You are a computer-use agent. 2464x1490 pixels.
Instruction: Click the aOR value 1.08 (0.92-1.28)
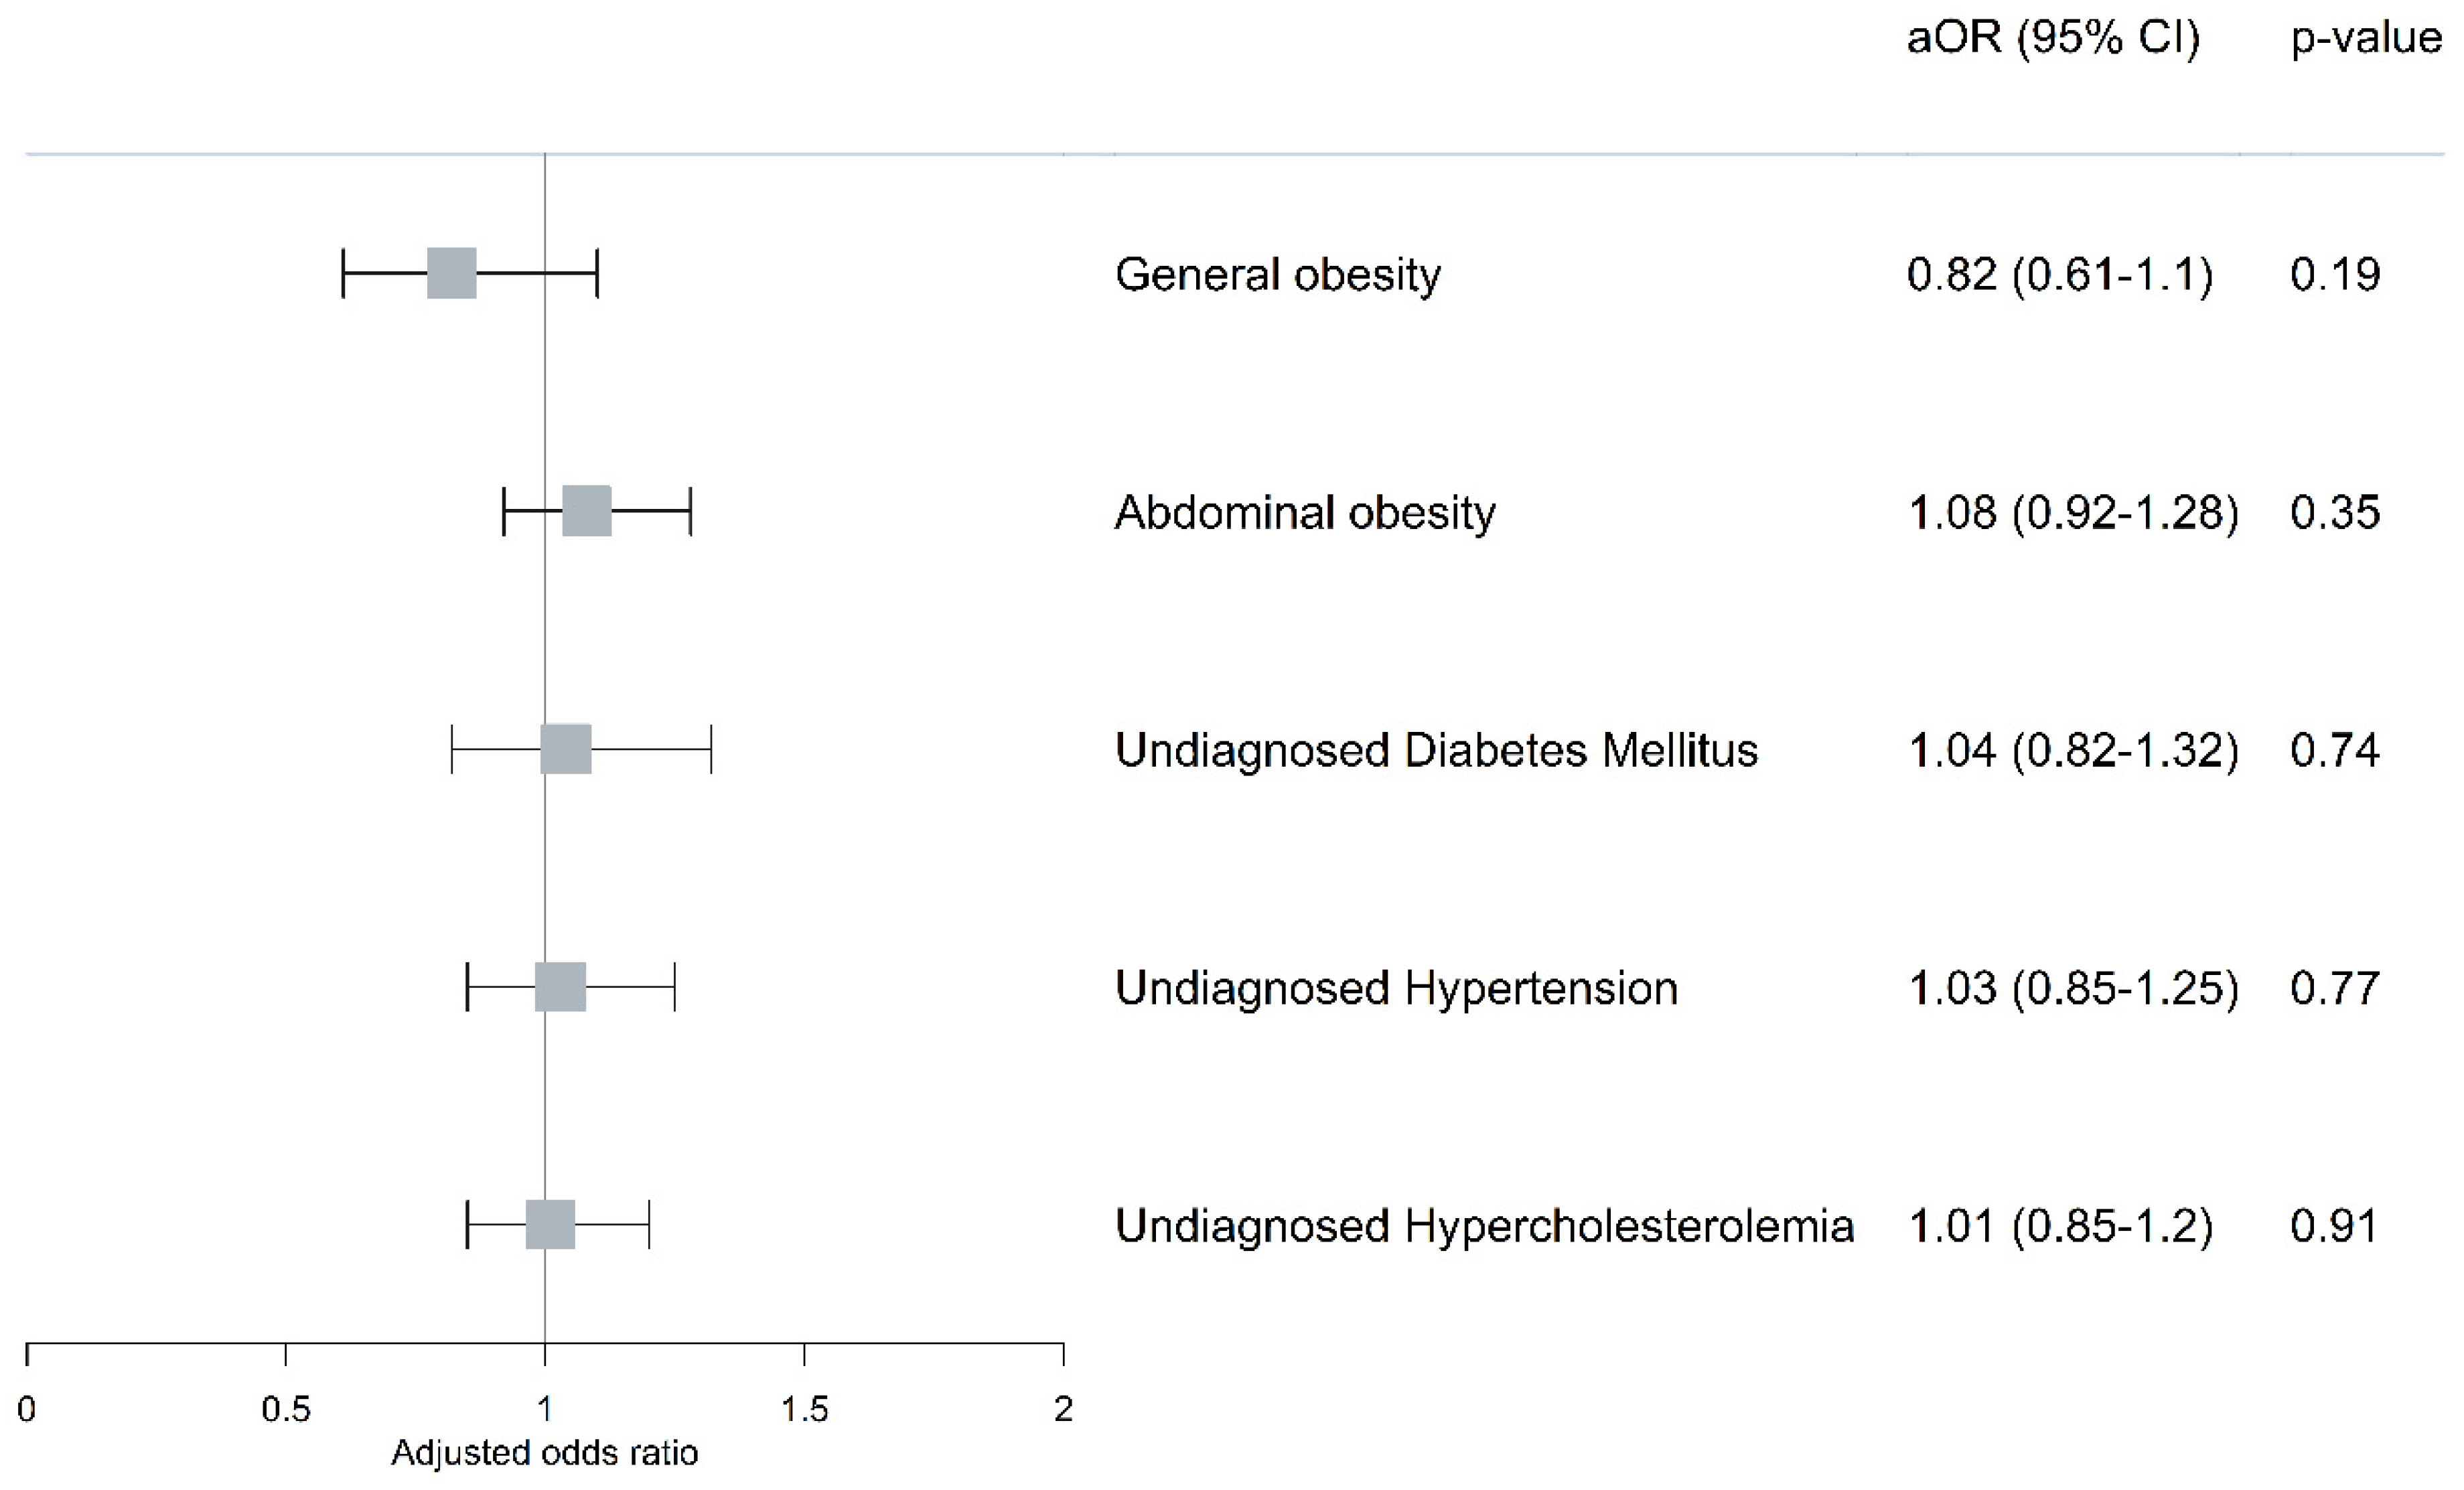(2073, 513)
